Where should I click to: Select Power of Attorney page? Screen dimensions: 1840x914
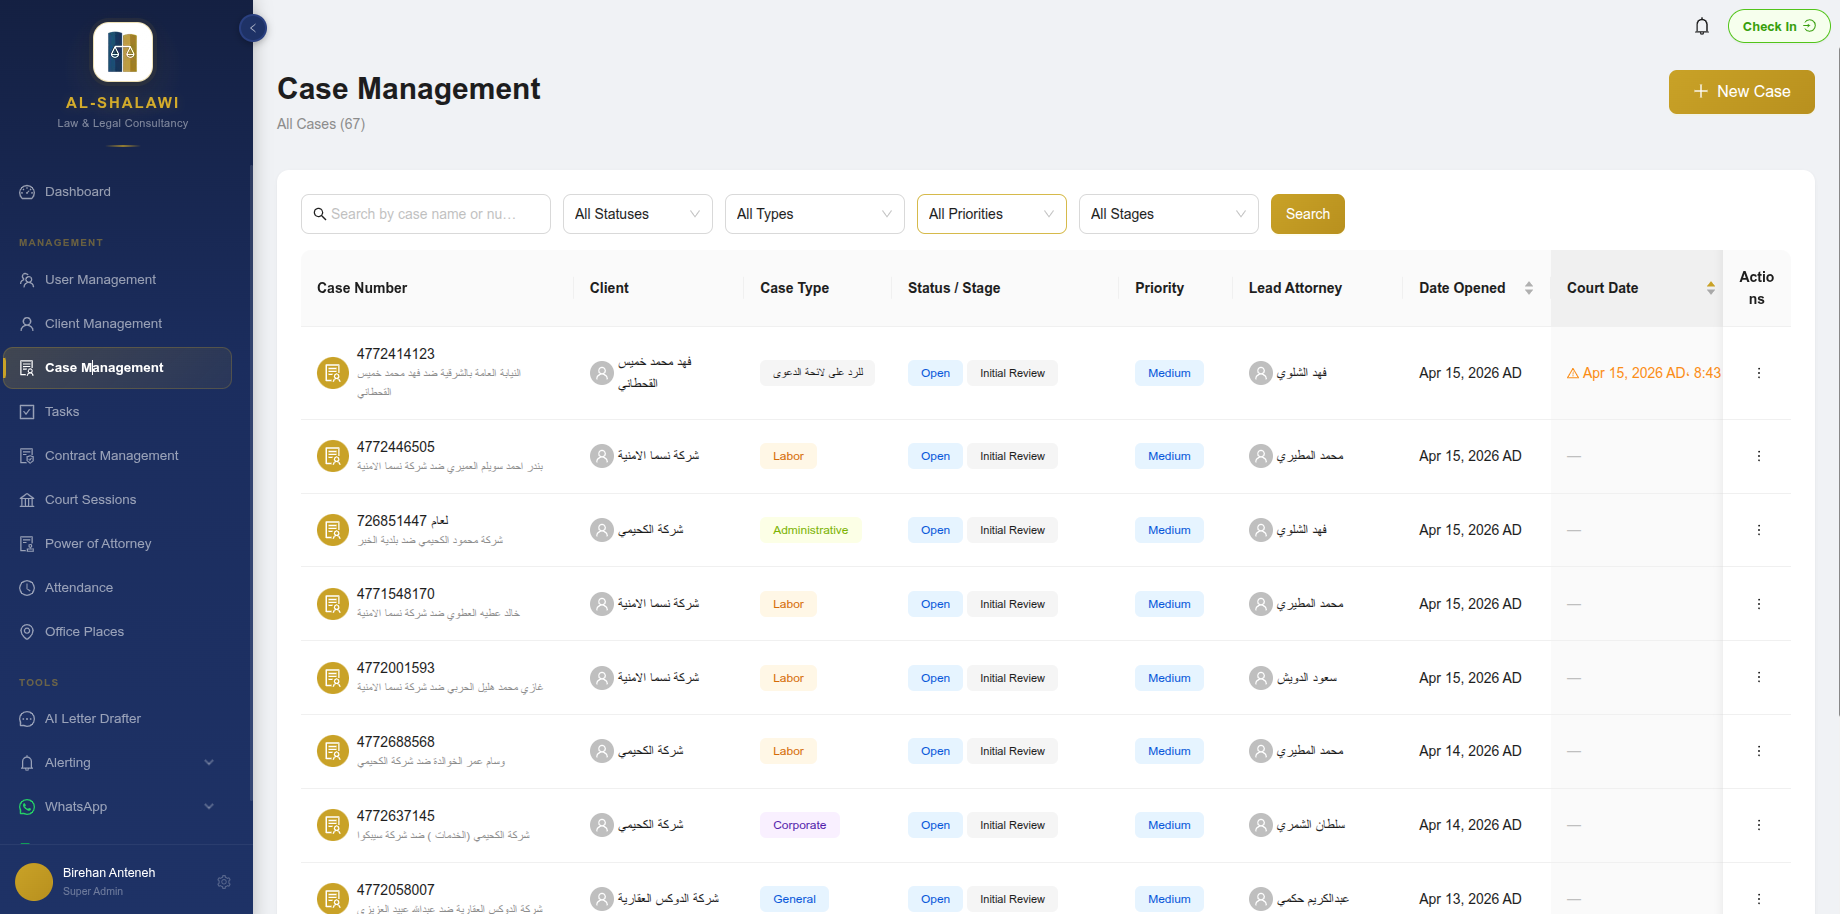coord(97,543)
